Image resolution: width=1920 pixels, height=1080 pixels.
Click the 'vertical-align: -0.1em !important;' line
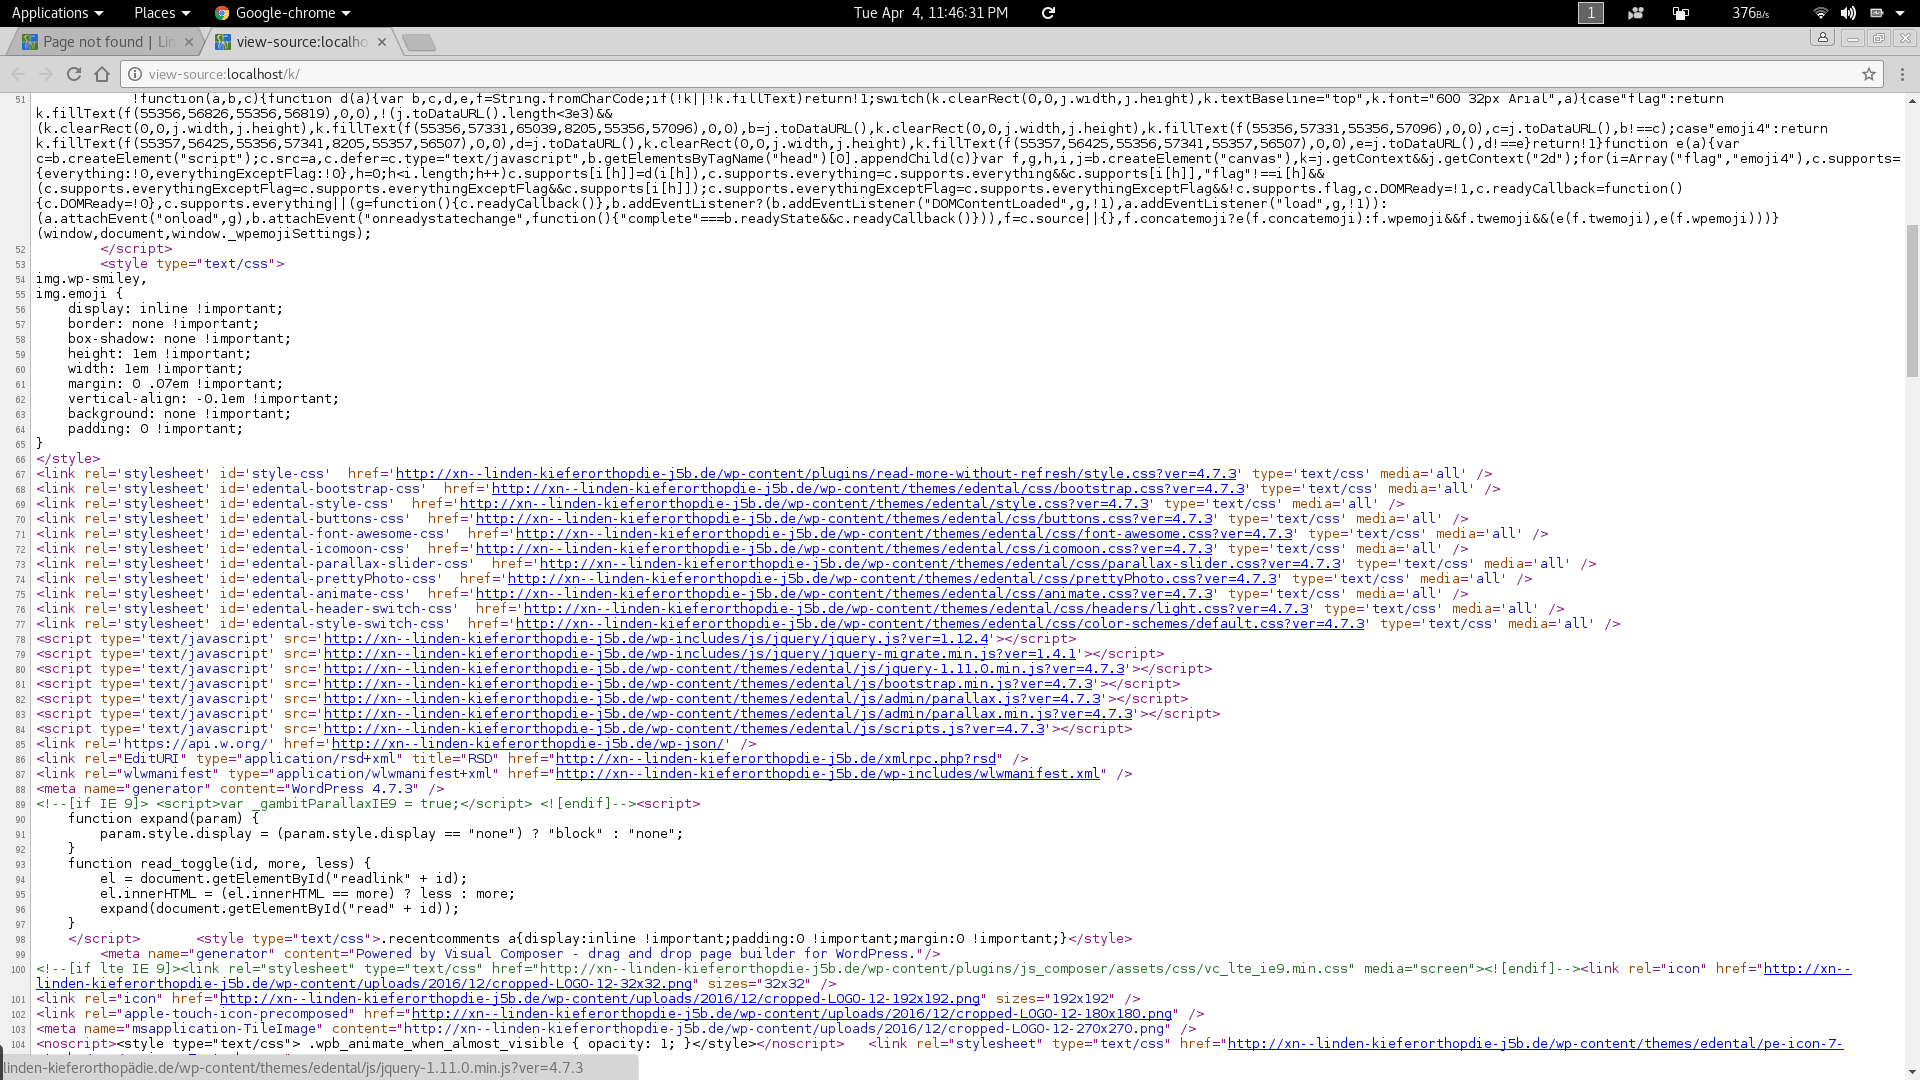203,399
